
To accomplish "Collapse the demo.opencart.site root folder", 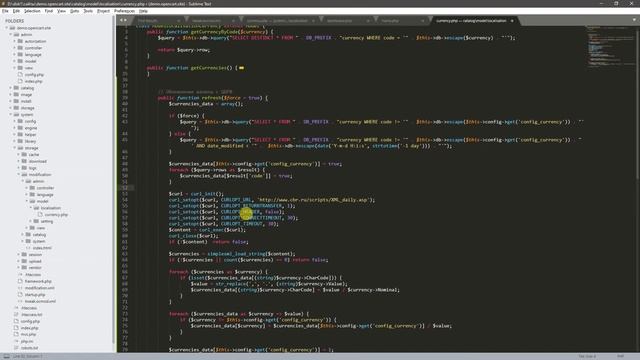I will point(7,28).
